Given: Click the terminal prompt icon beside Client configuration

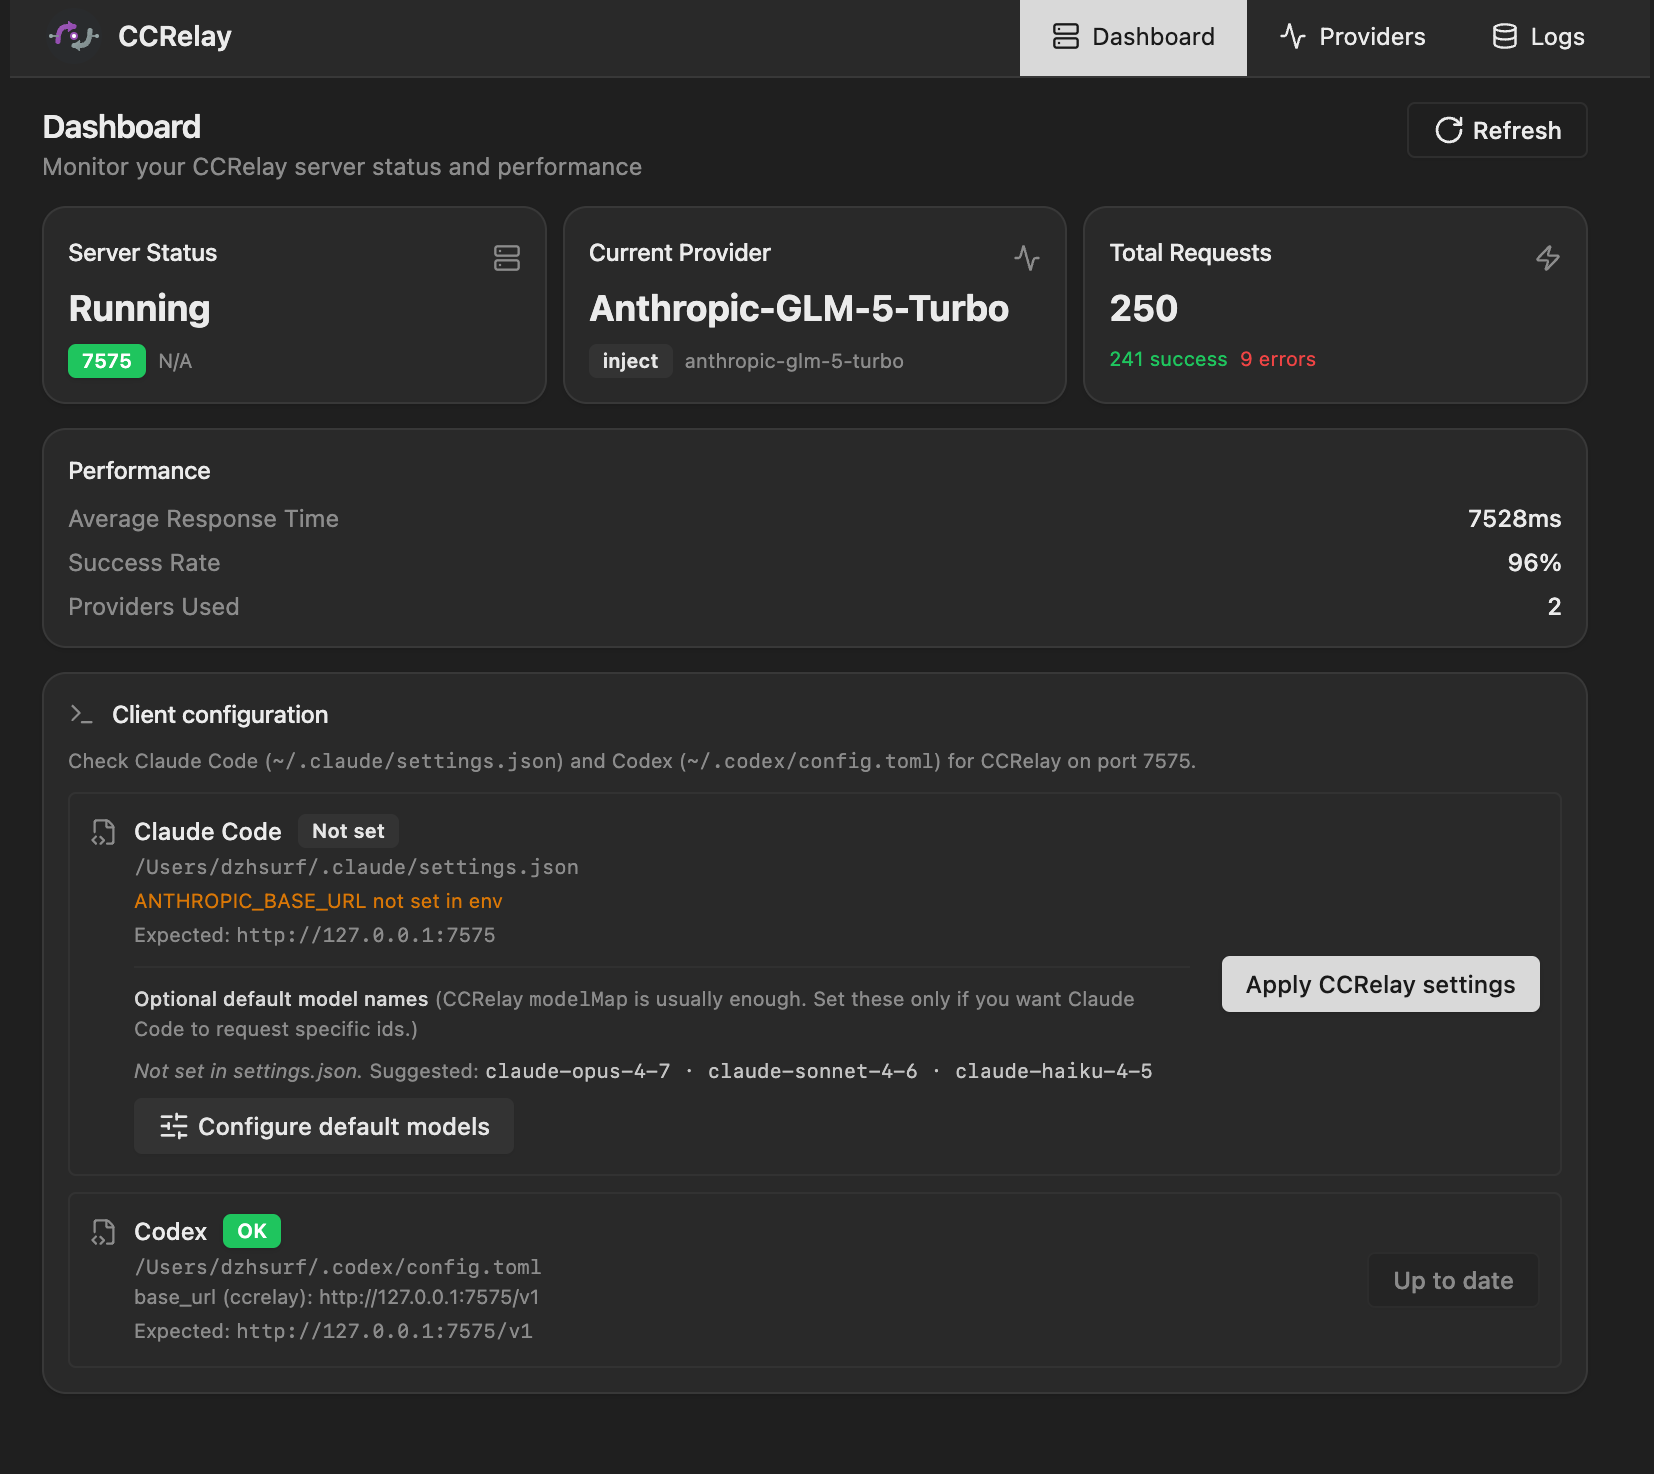Looking at the screenshot, I should [x=81, y=714].
